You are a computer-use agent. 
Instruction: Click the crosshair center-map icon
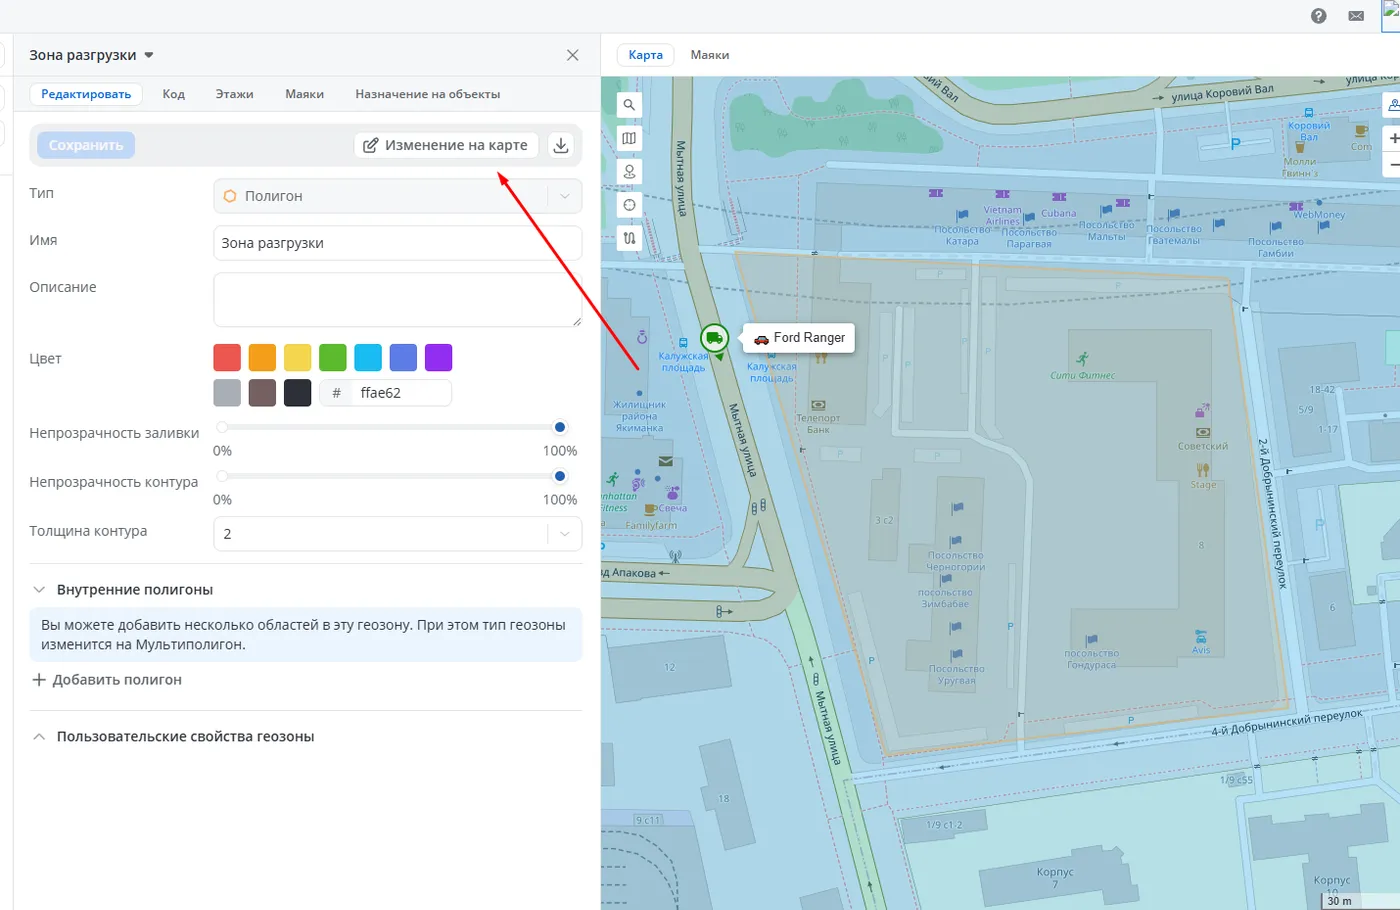coord(629,205)
